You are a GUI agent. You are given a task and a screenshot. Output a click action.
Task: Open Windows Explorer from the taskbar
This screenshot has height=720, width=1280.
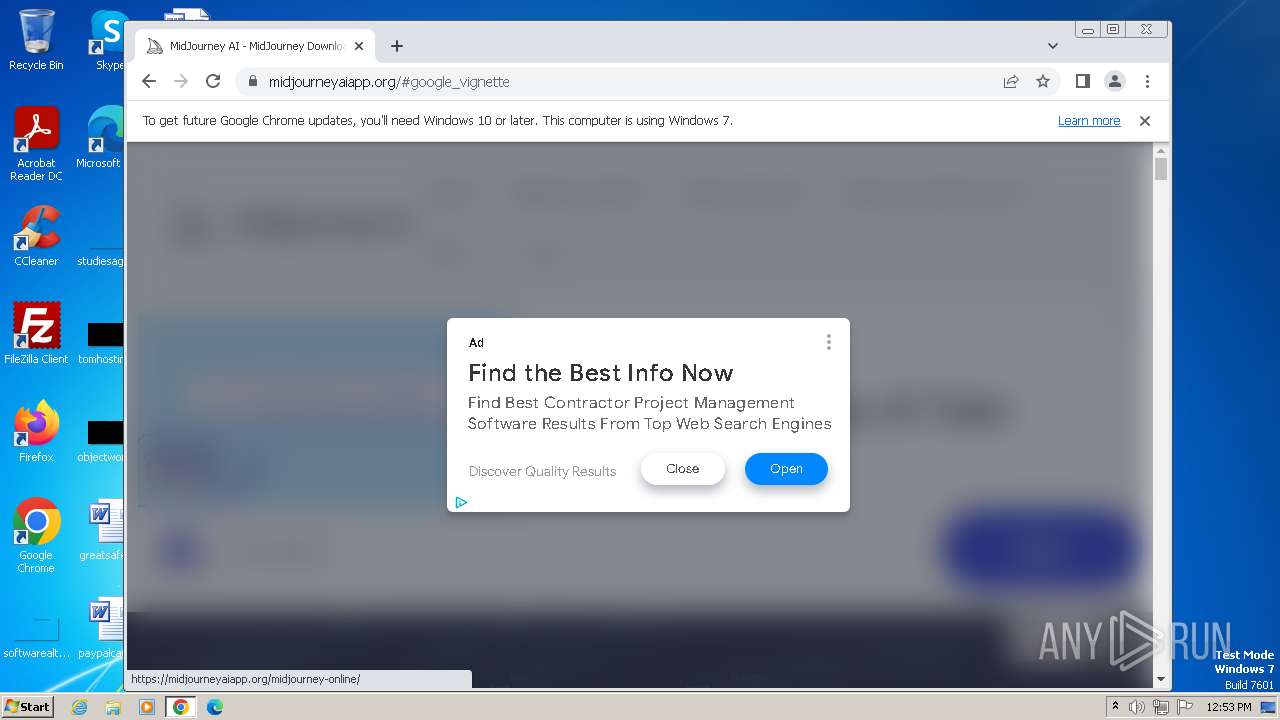(x=113, y=707)
